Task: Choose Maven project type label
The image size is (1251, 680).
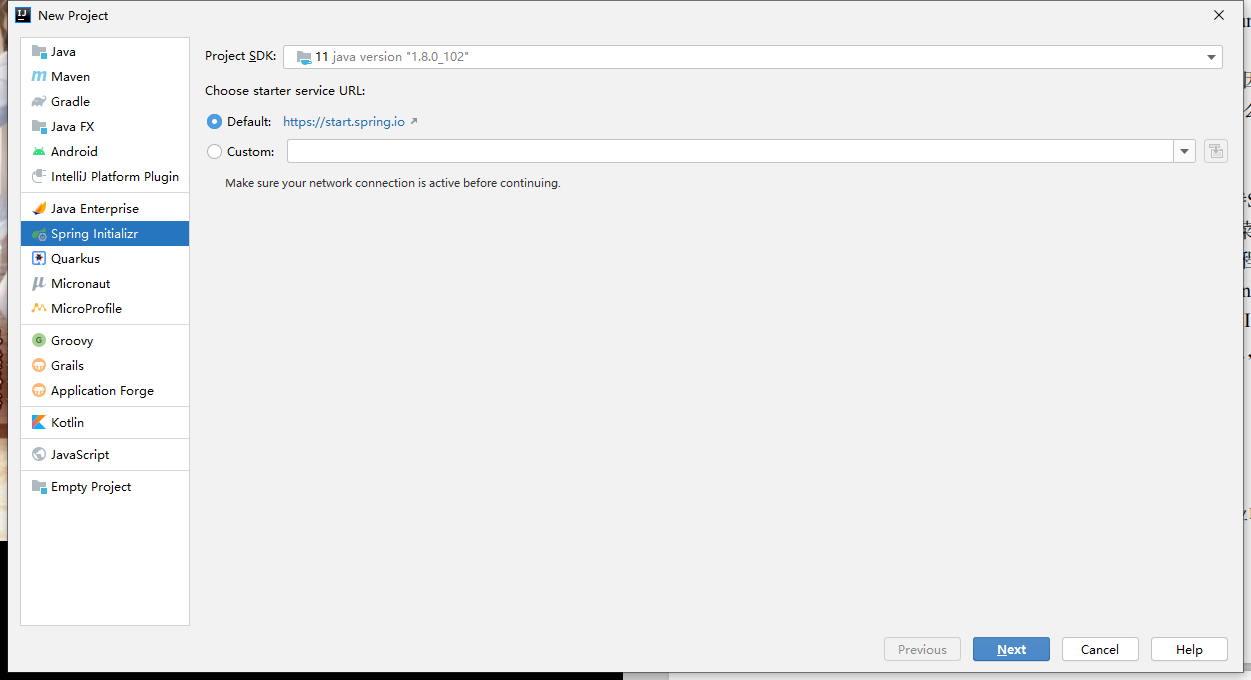Action: (x=70, y=77)
